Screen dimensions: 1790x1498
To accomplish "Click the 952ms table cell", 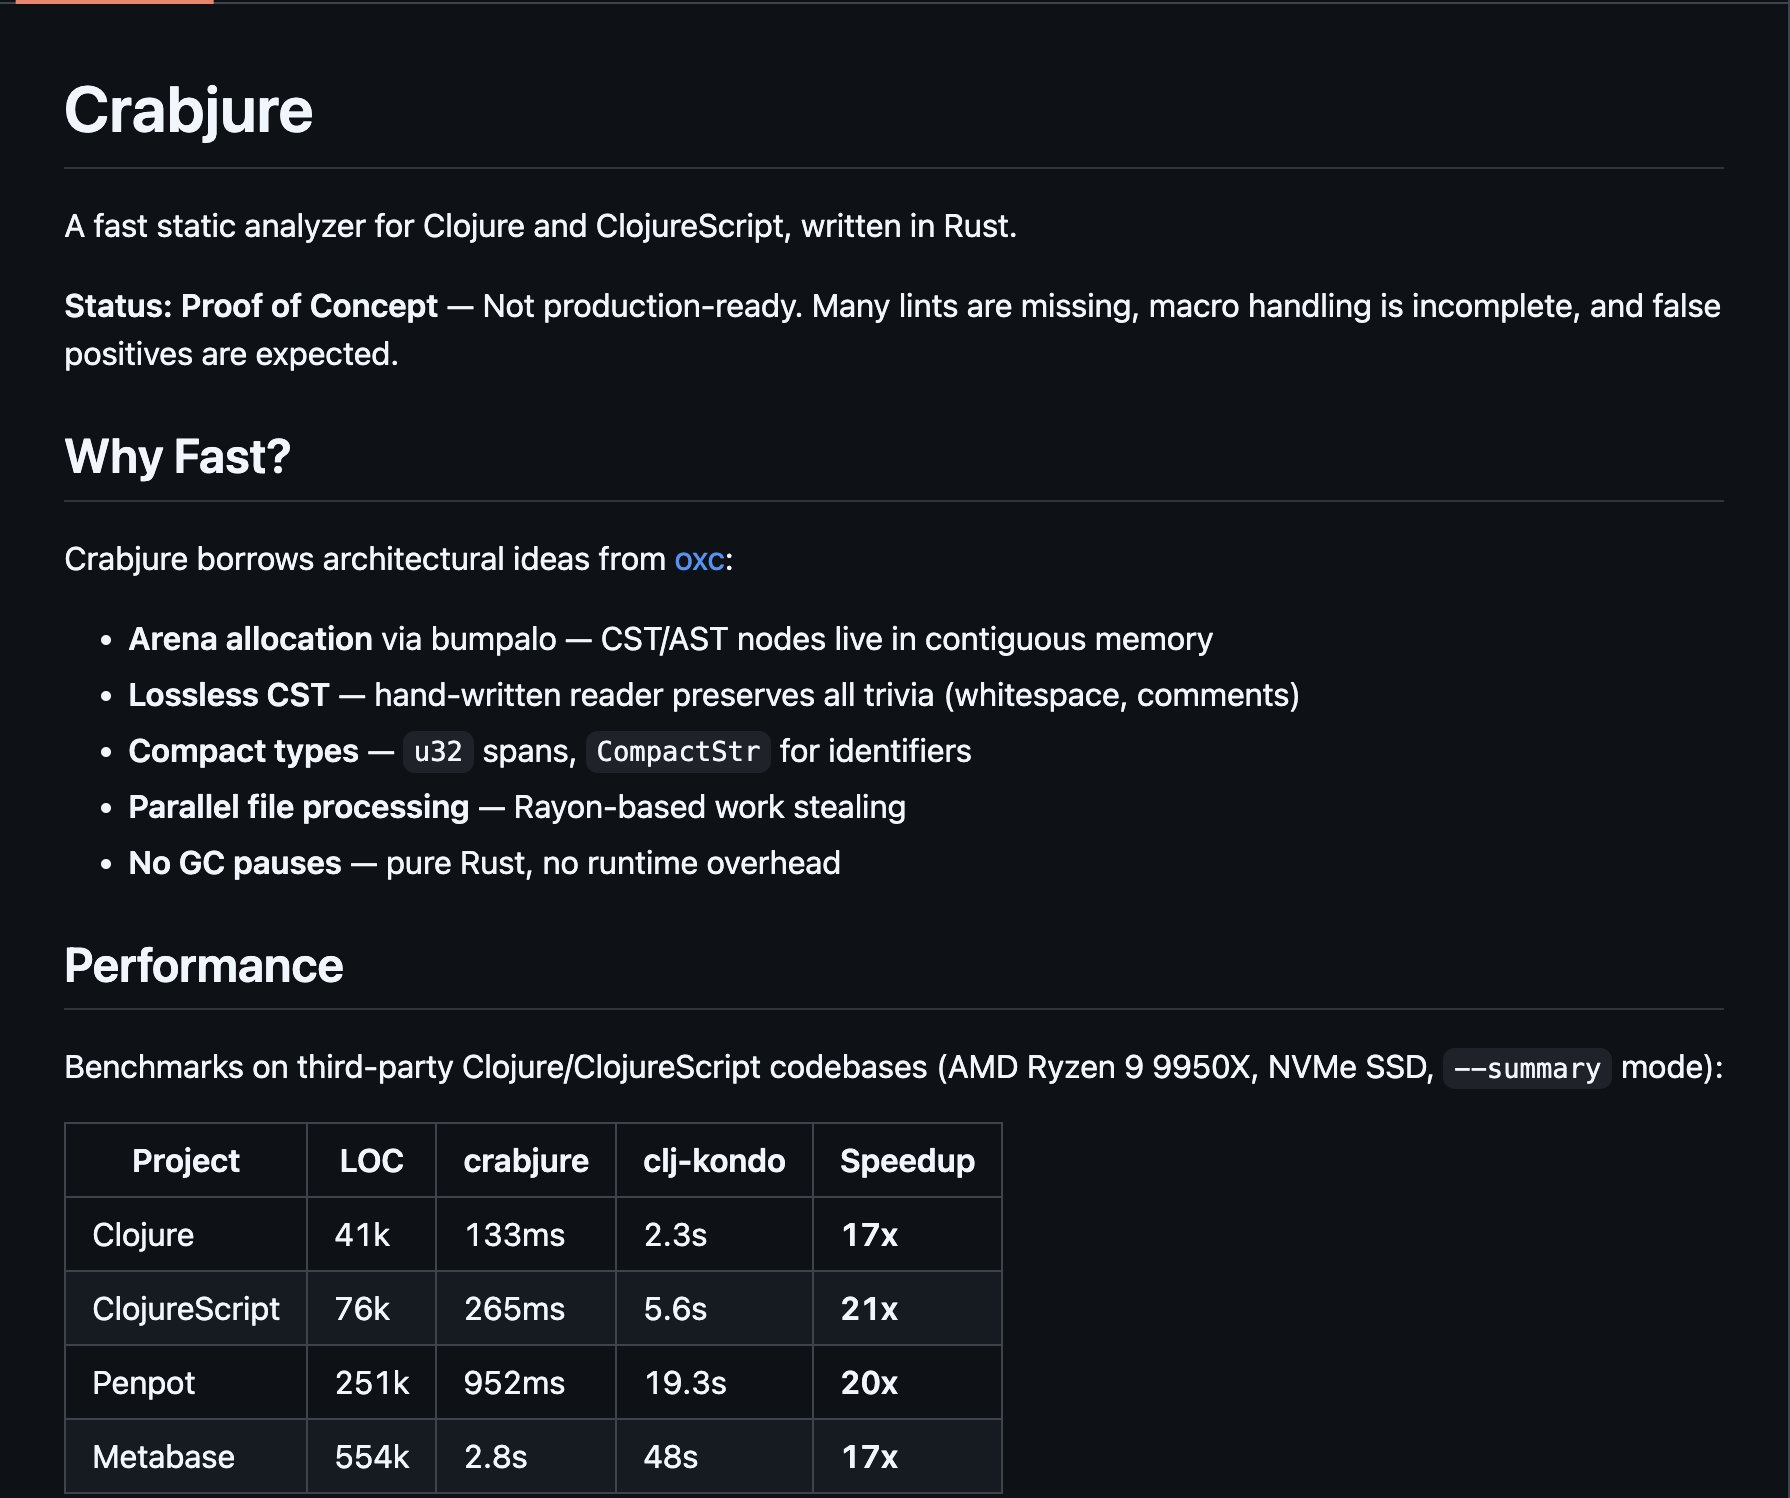I will pyautogui.click(x=514, y=1382).
